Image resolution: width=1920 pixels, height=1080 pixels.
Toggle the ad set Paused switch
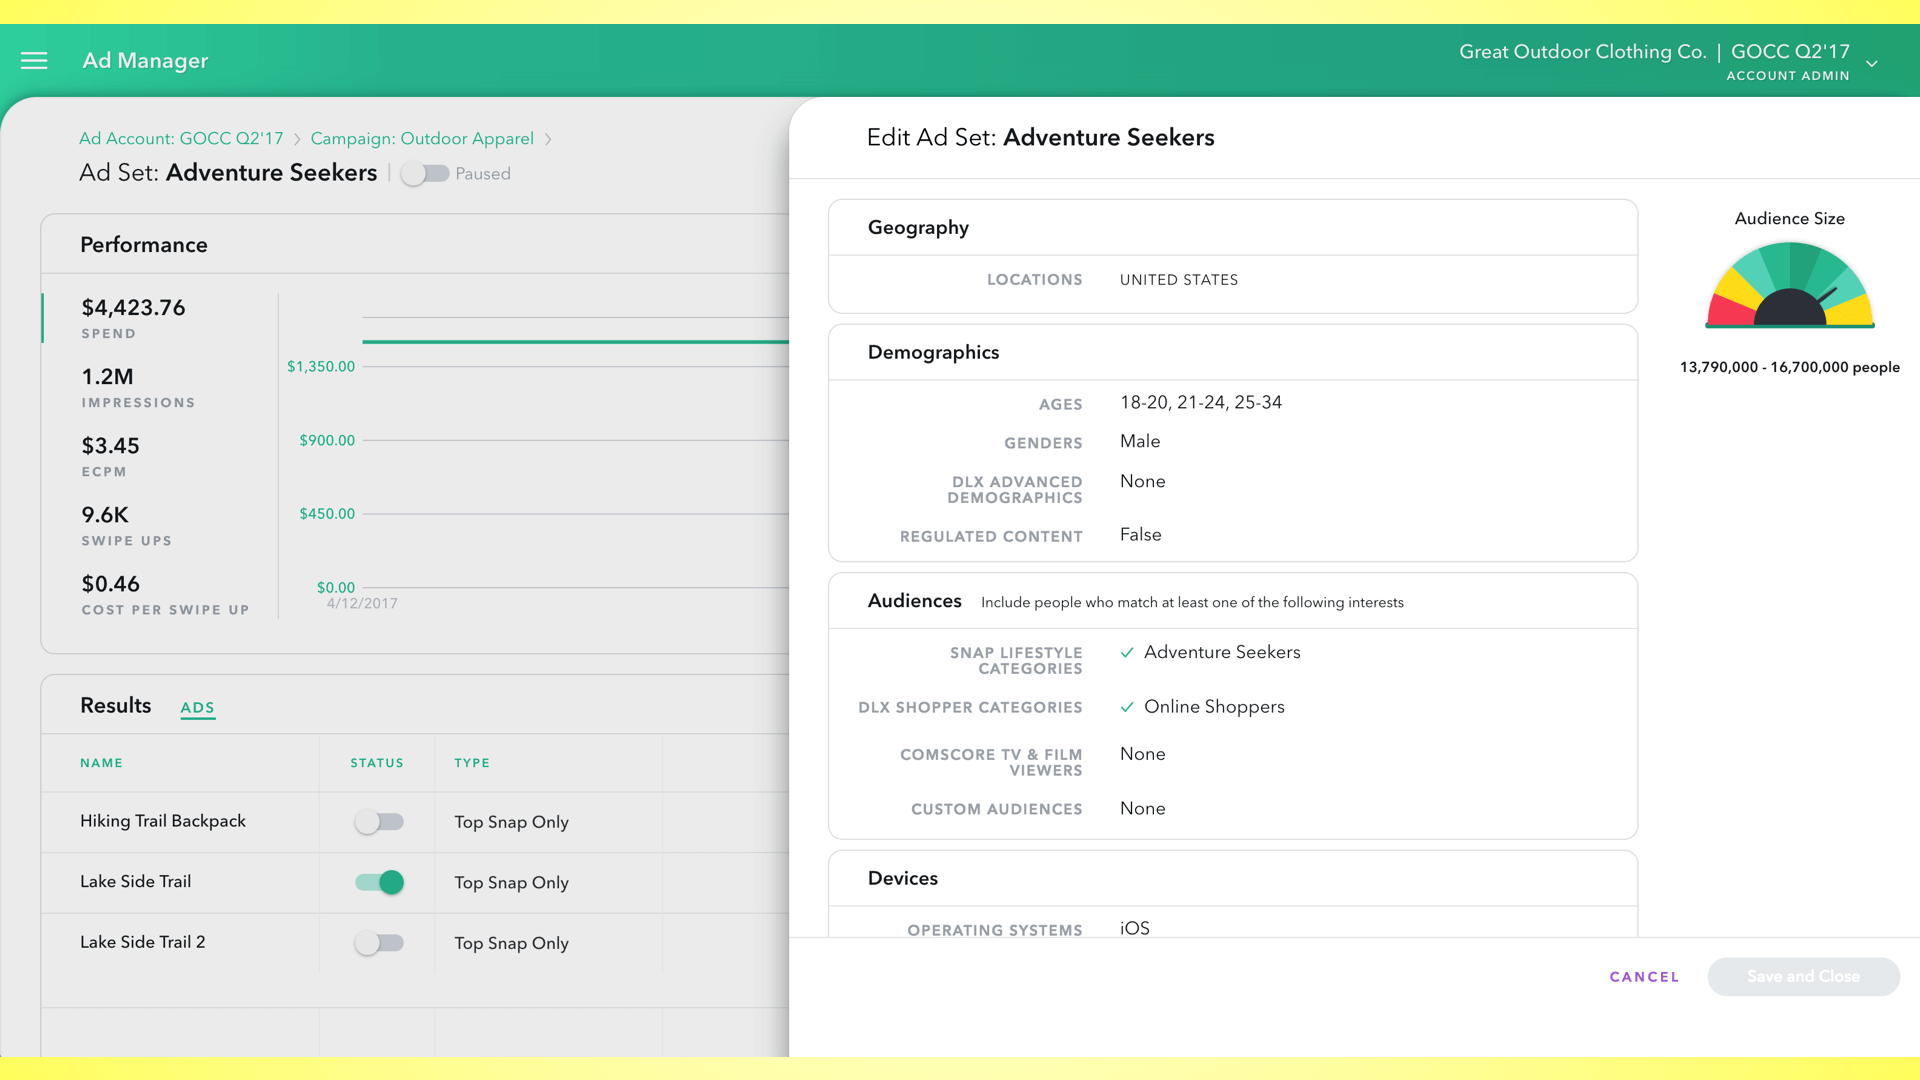pyautogui.click(x=425, y=174)
